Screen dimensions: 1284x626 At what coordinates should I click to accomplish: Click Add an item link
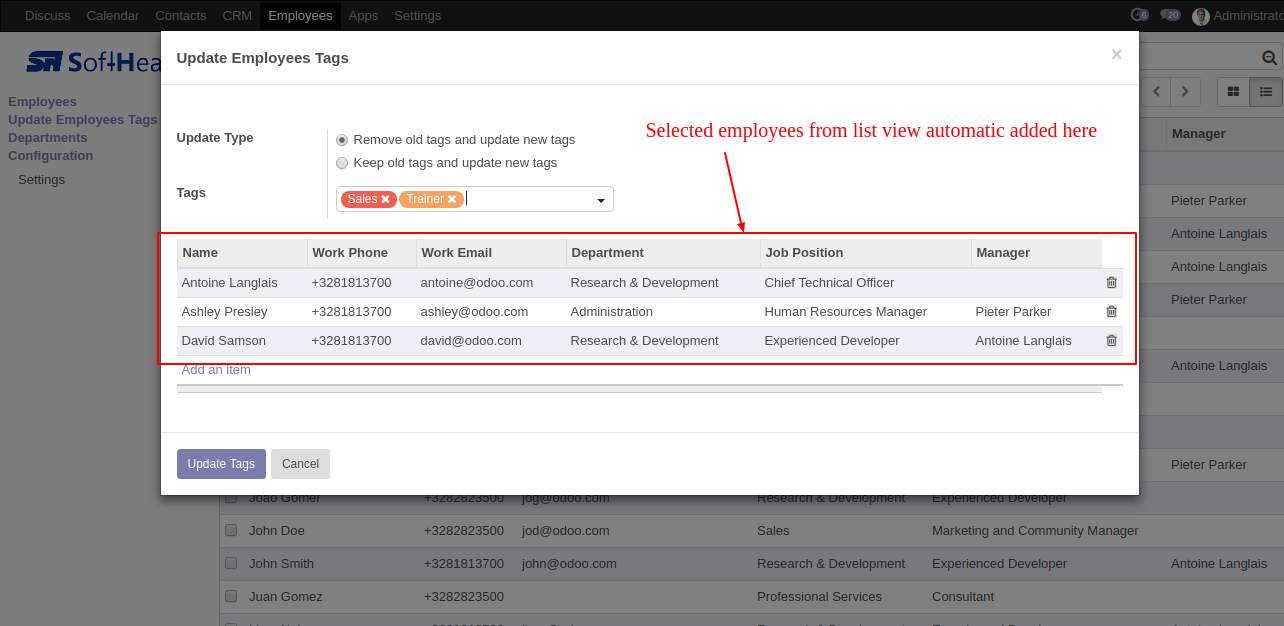(216, 370)
